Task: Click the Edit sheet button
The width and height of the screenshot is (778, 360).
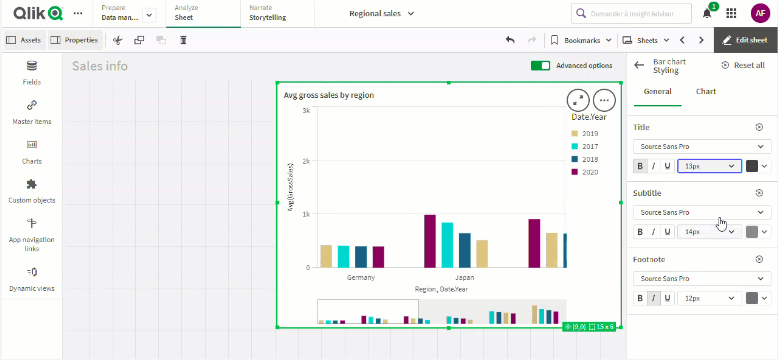Action: (x=746, y=40)
